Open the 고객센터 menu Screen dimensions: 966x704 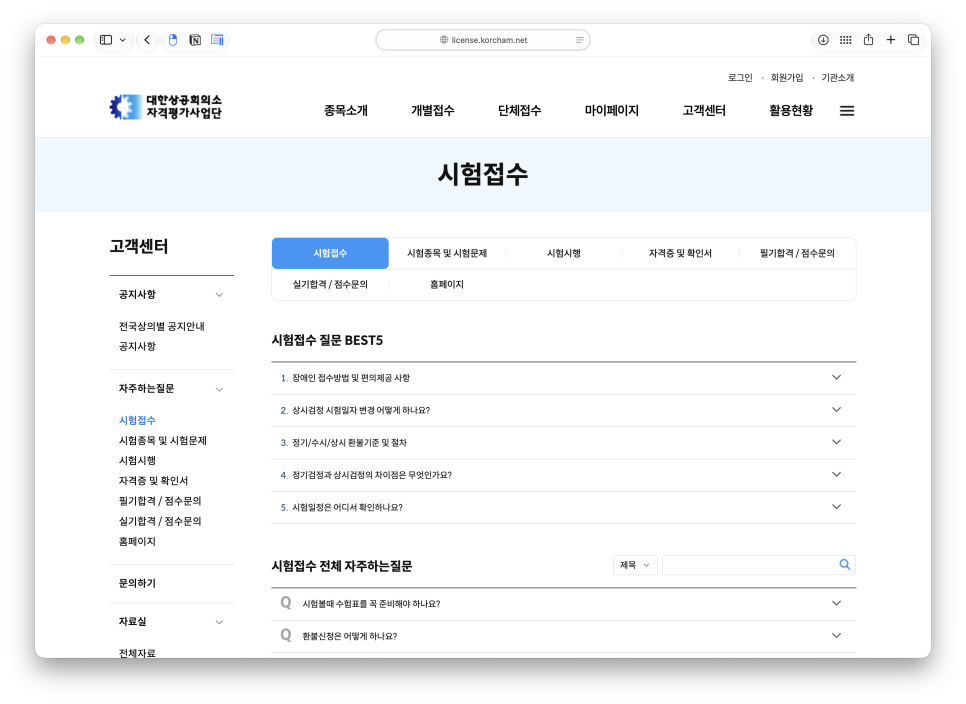704,111
